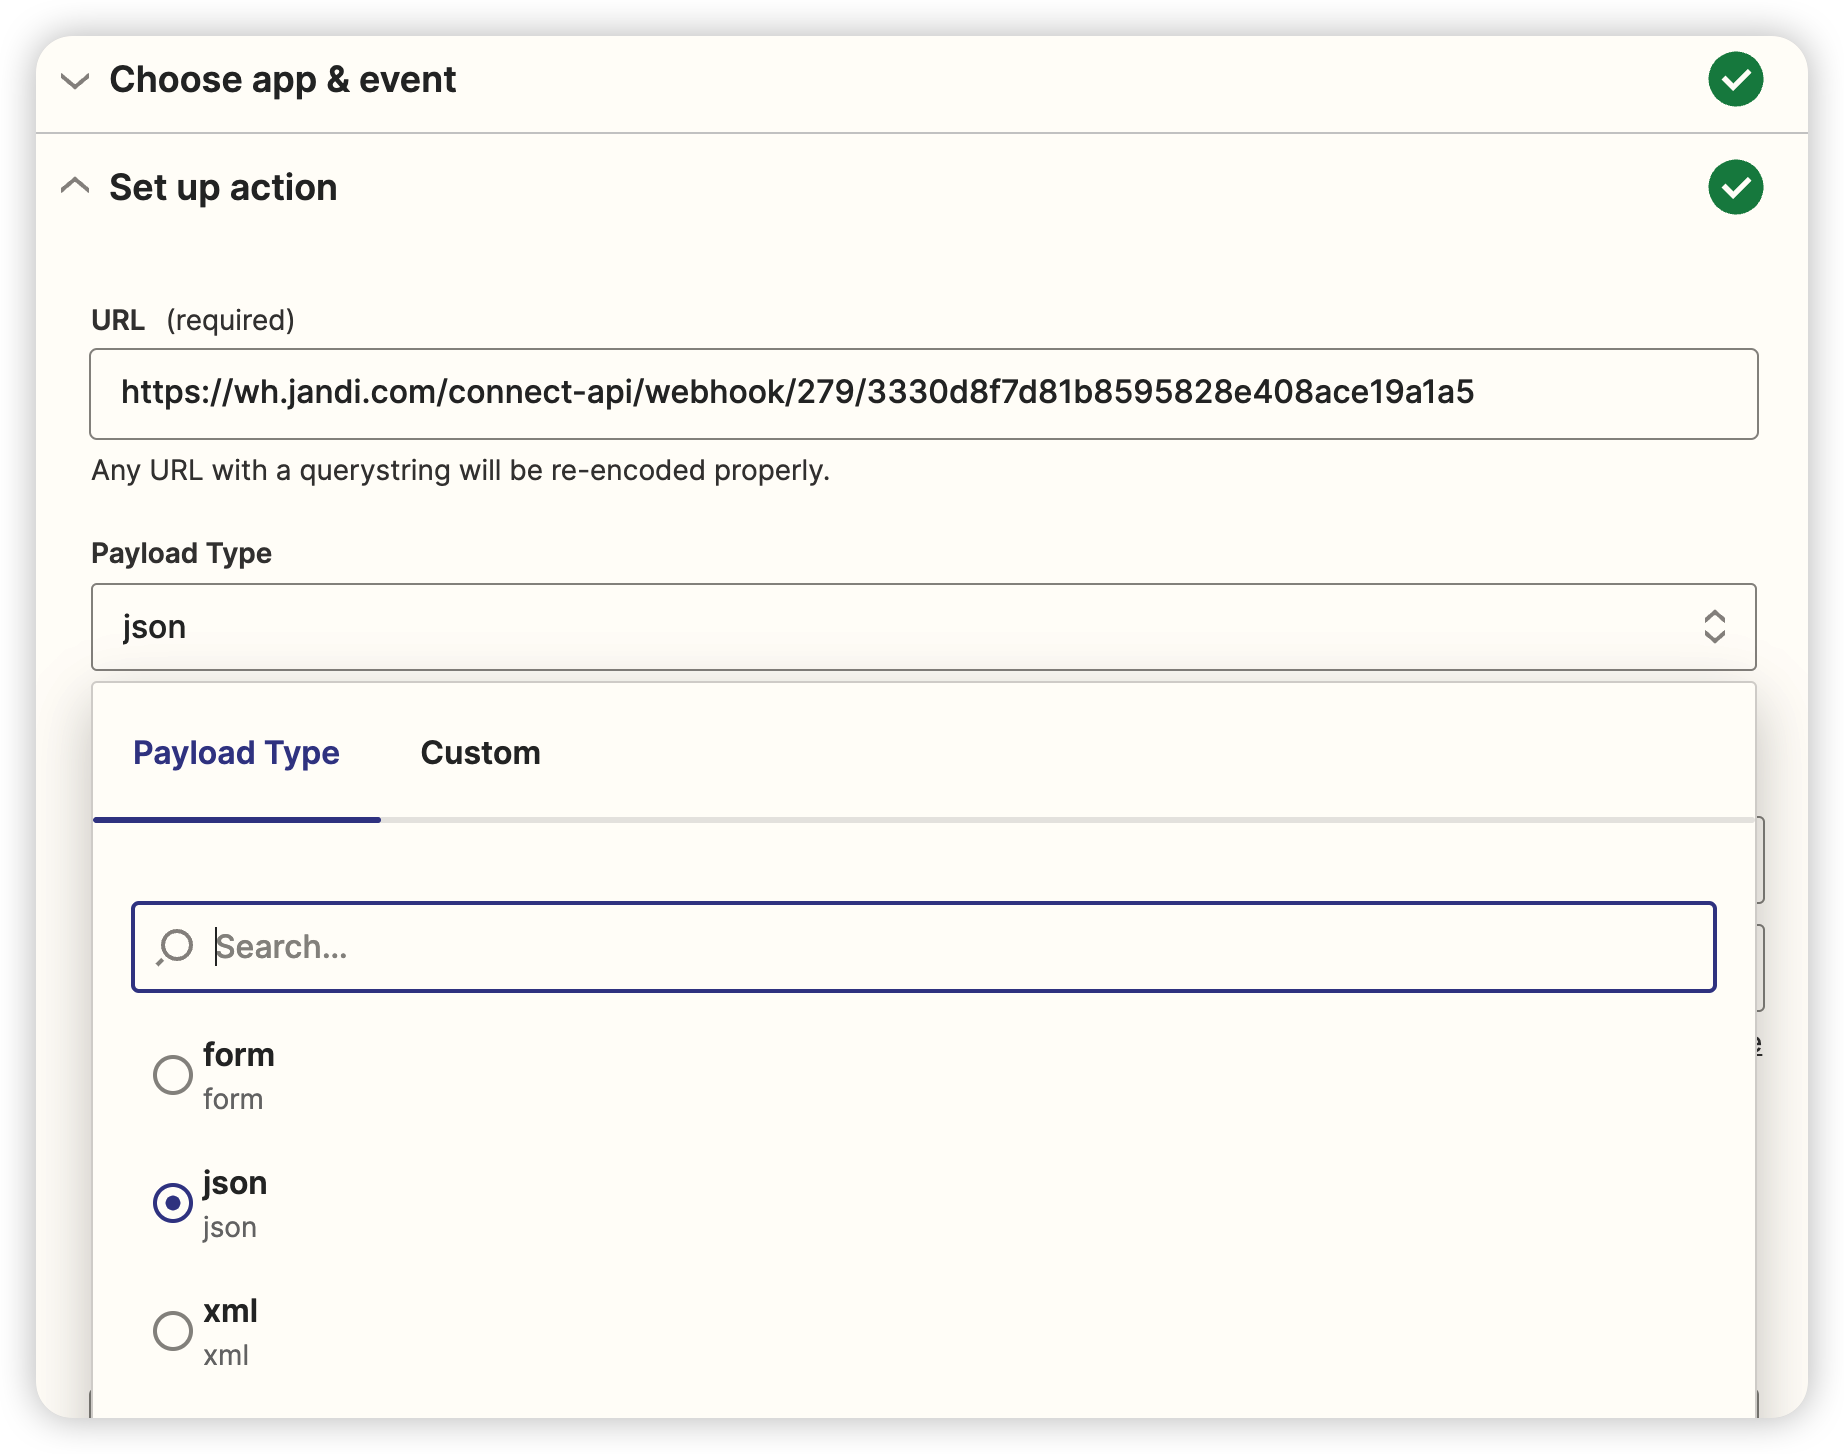Focus the webhook URL input field

[922, 393]
